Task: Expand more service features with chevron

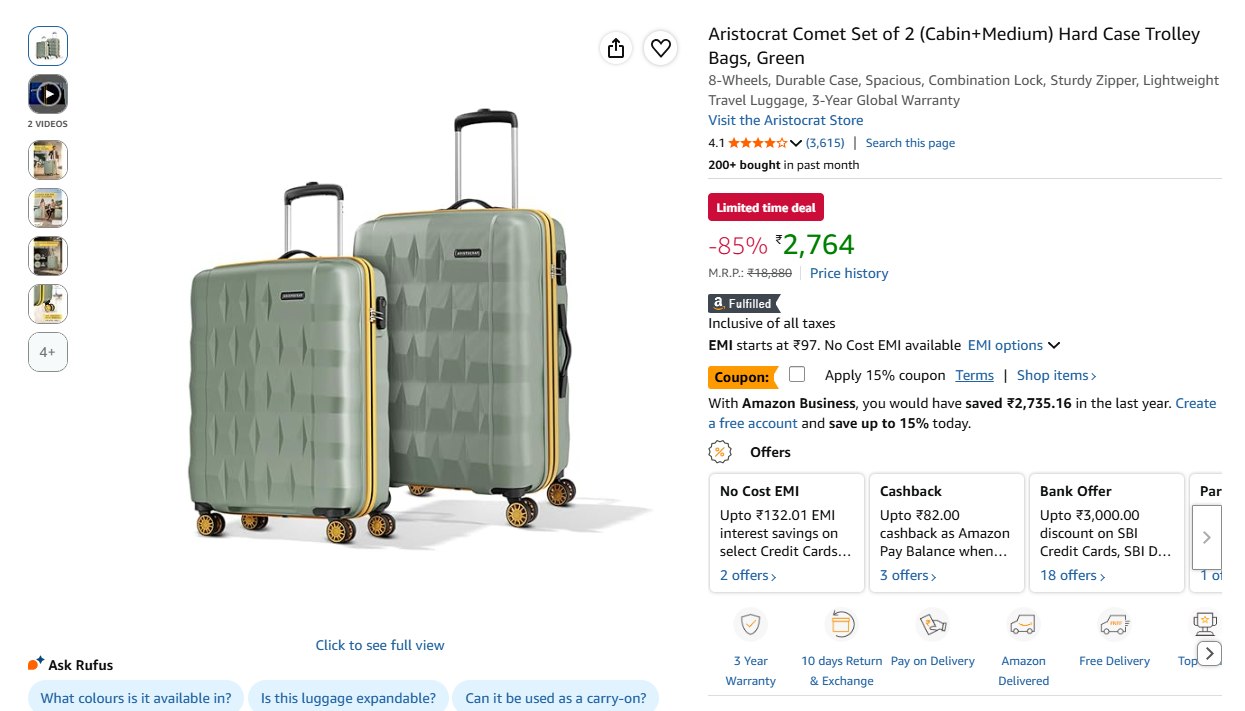Action: click(x=1210, y=654)
